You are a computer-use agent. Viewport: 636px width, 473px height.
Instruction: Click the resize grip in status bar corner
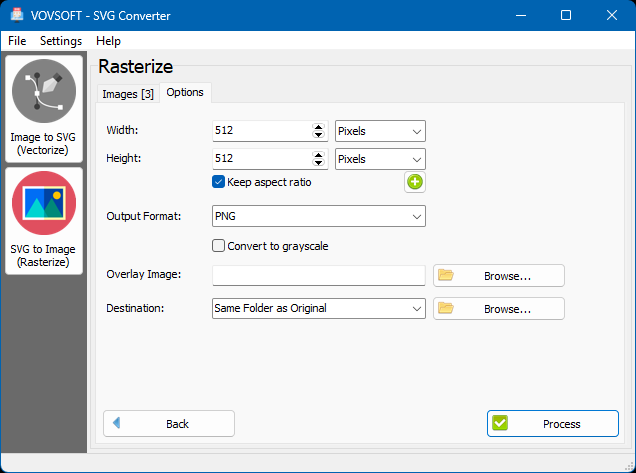coord(630,467)
